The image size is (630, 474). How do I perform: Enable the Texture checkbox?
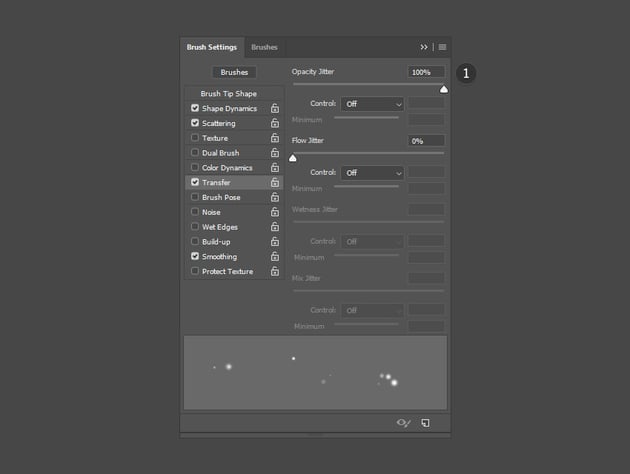tap(195, 137)
